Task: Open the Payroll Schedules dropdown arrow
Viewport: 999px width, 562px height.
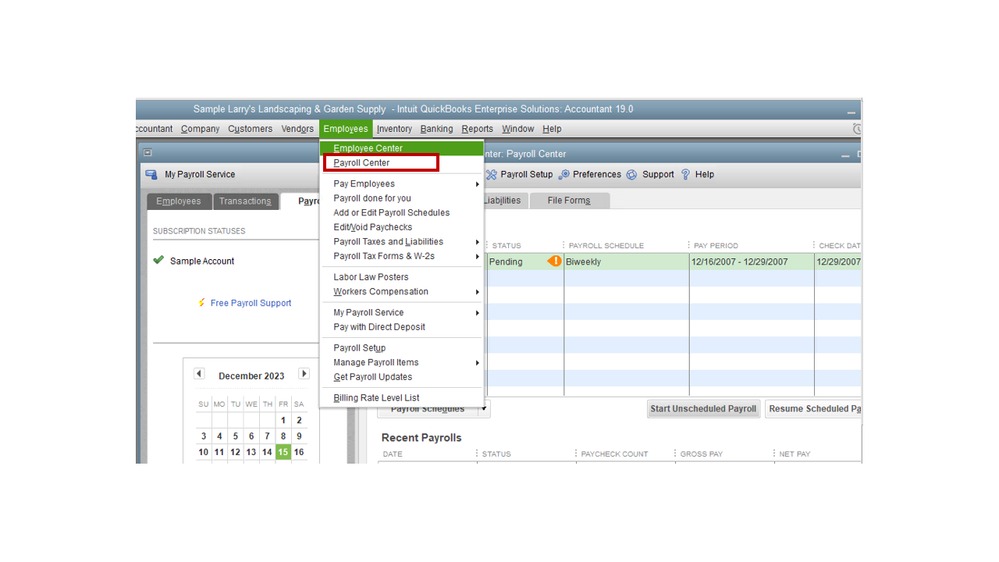Action: 484,408
